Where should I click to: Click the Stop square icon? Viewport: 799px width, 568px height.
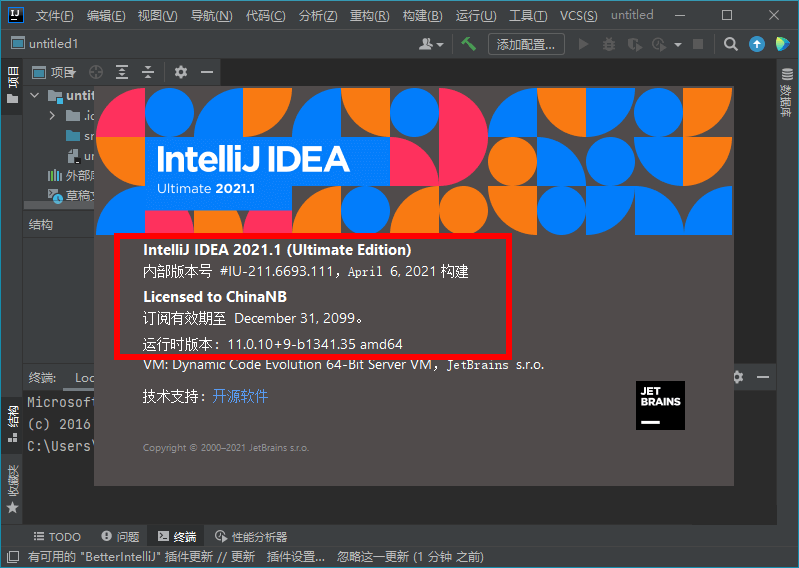pyautogui.click(x=698, y=45)
